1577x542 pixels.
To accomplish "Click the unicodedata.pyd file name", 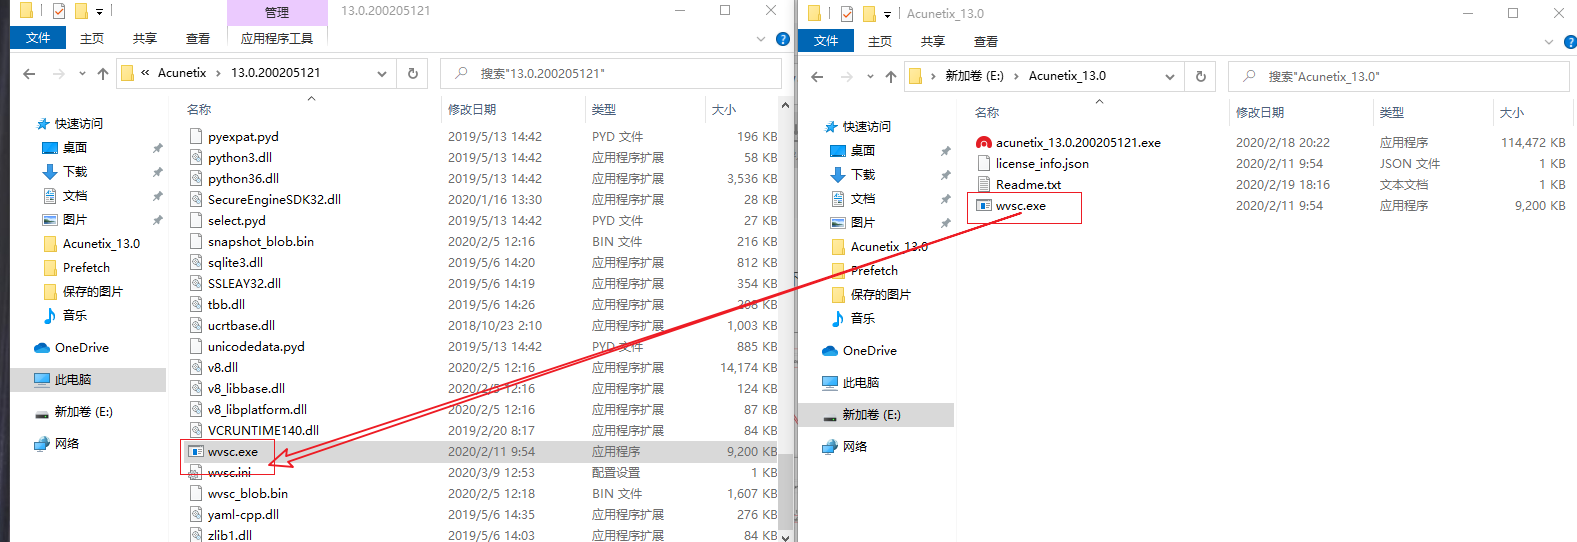I will 256,346.
